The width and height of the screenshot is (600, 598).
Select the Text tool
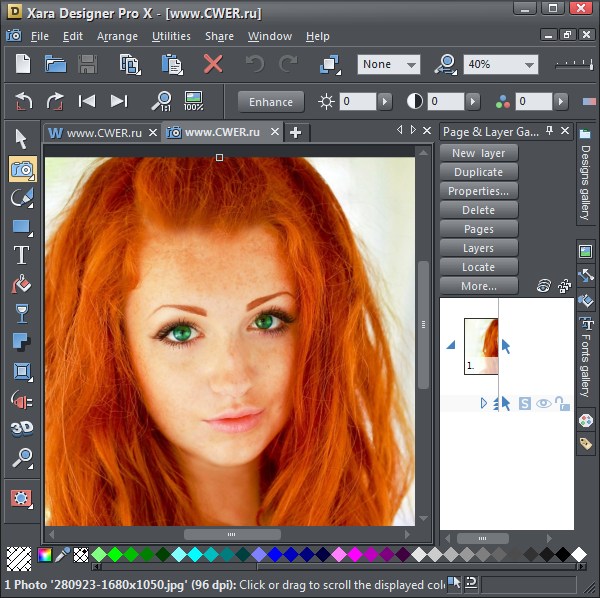[x=21, y=254]
